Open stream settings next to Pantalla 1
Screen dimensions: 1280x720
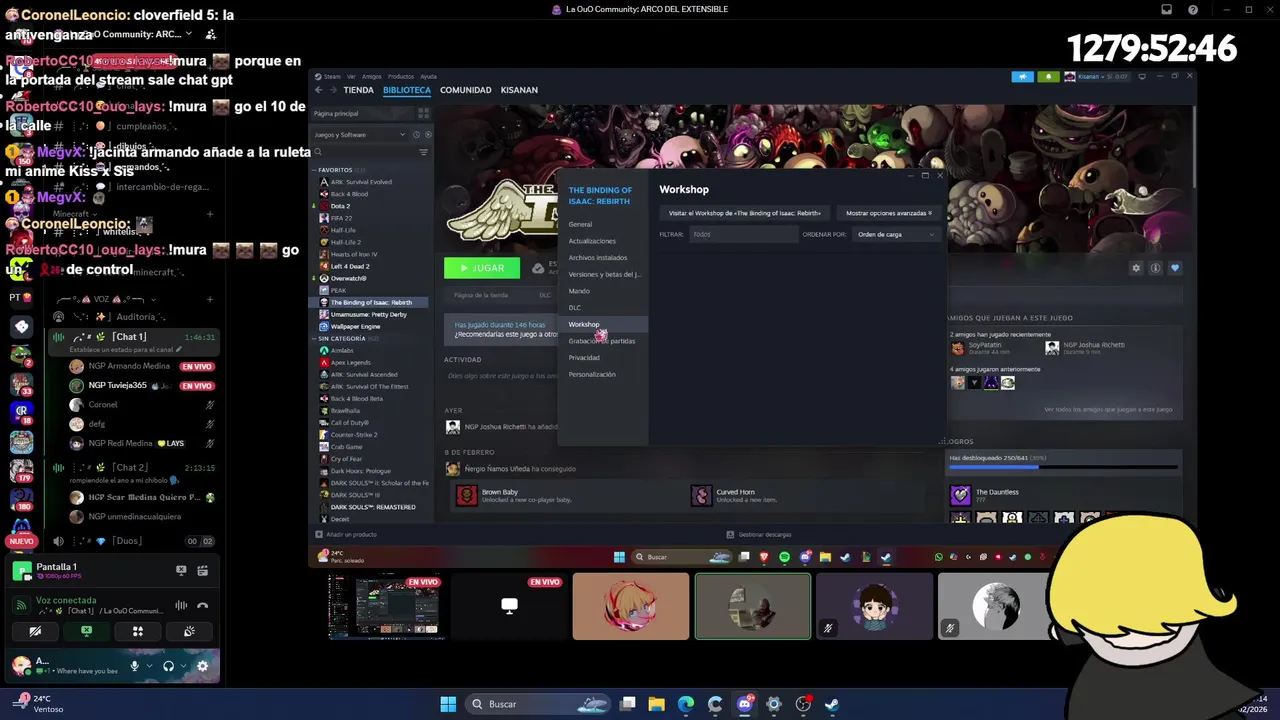pos(202,570)
